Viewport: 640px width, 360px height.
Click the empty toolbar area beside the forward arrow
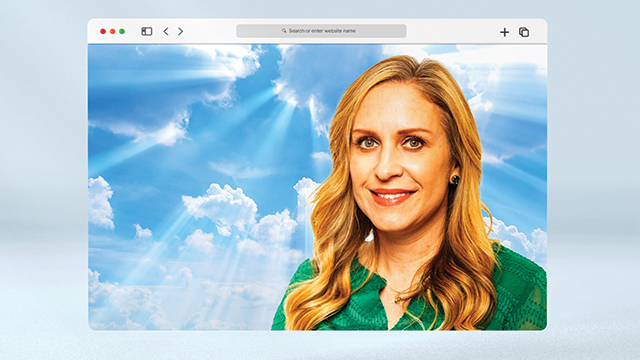208,31
